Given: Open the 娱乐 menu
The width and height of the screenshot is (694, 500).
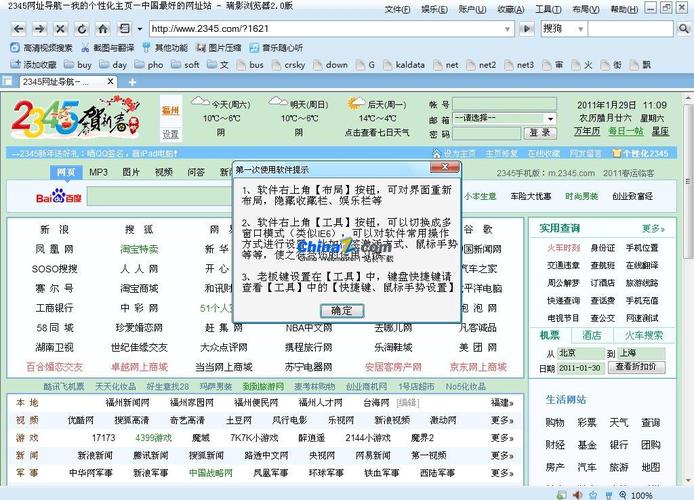Looking at the screenshot, I should coord(434,9).
